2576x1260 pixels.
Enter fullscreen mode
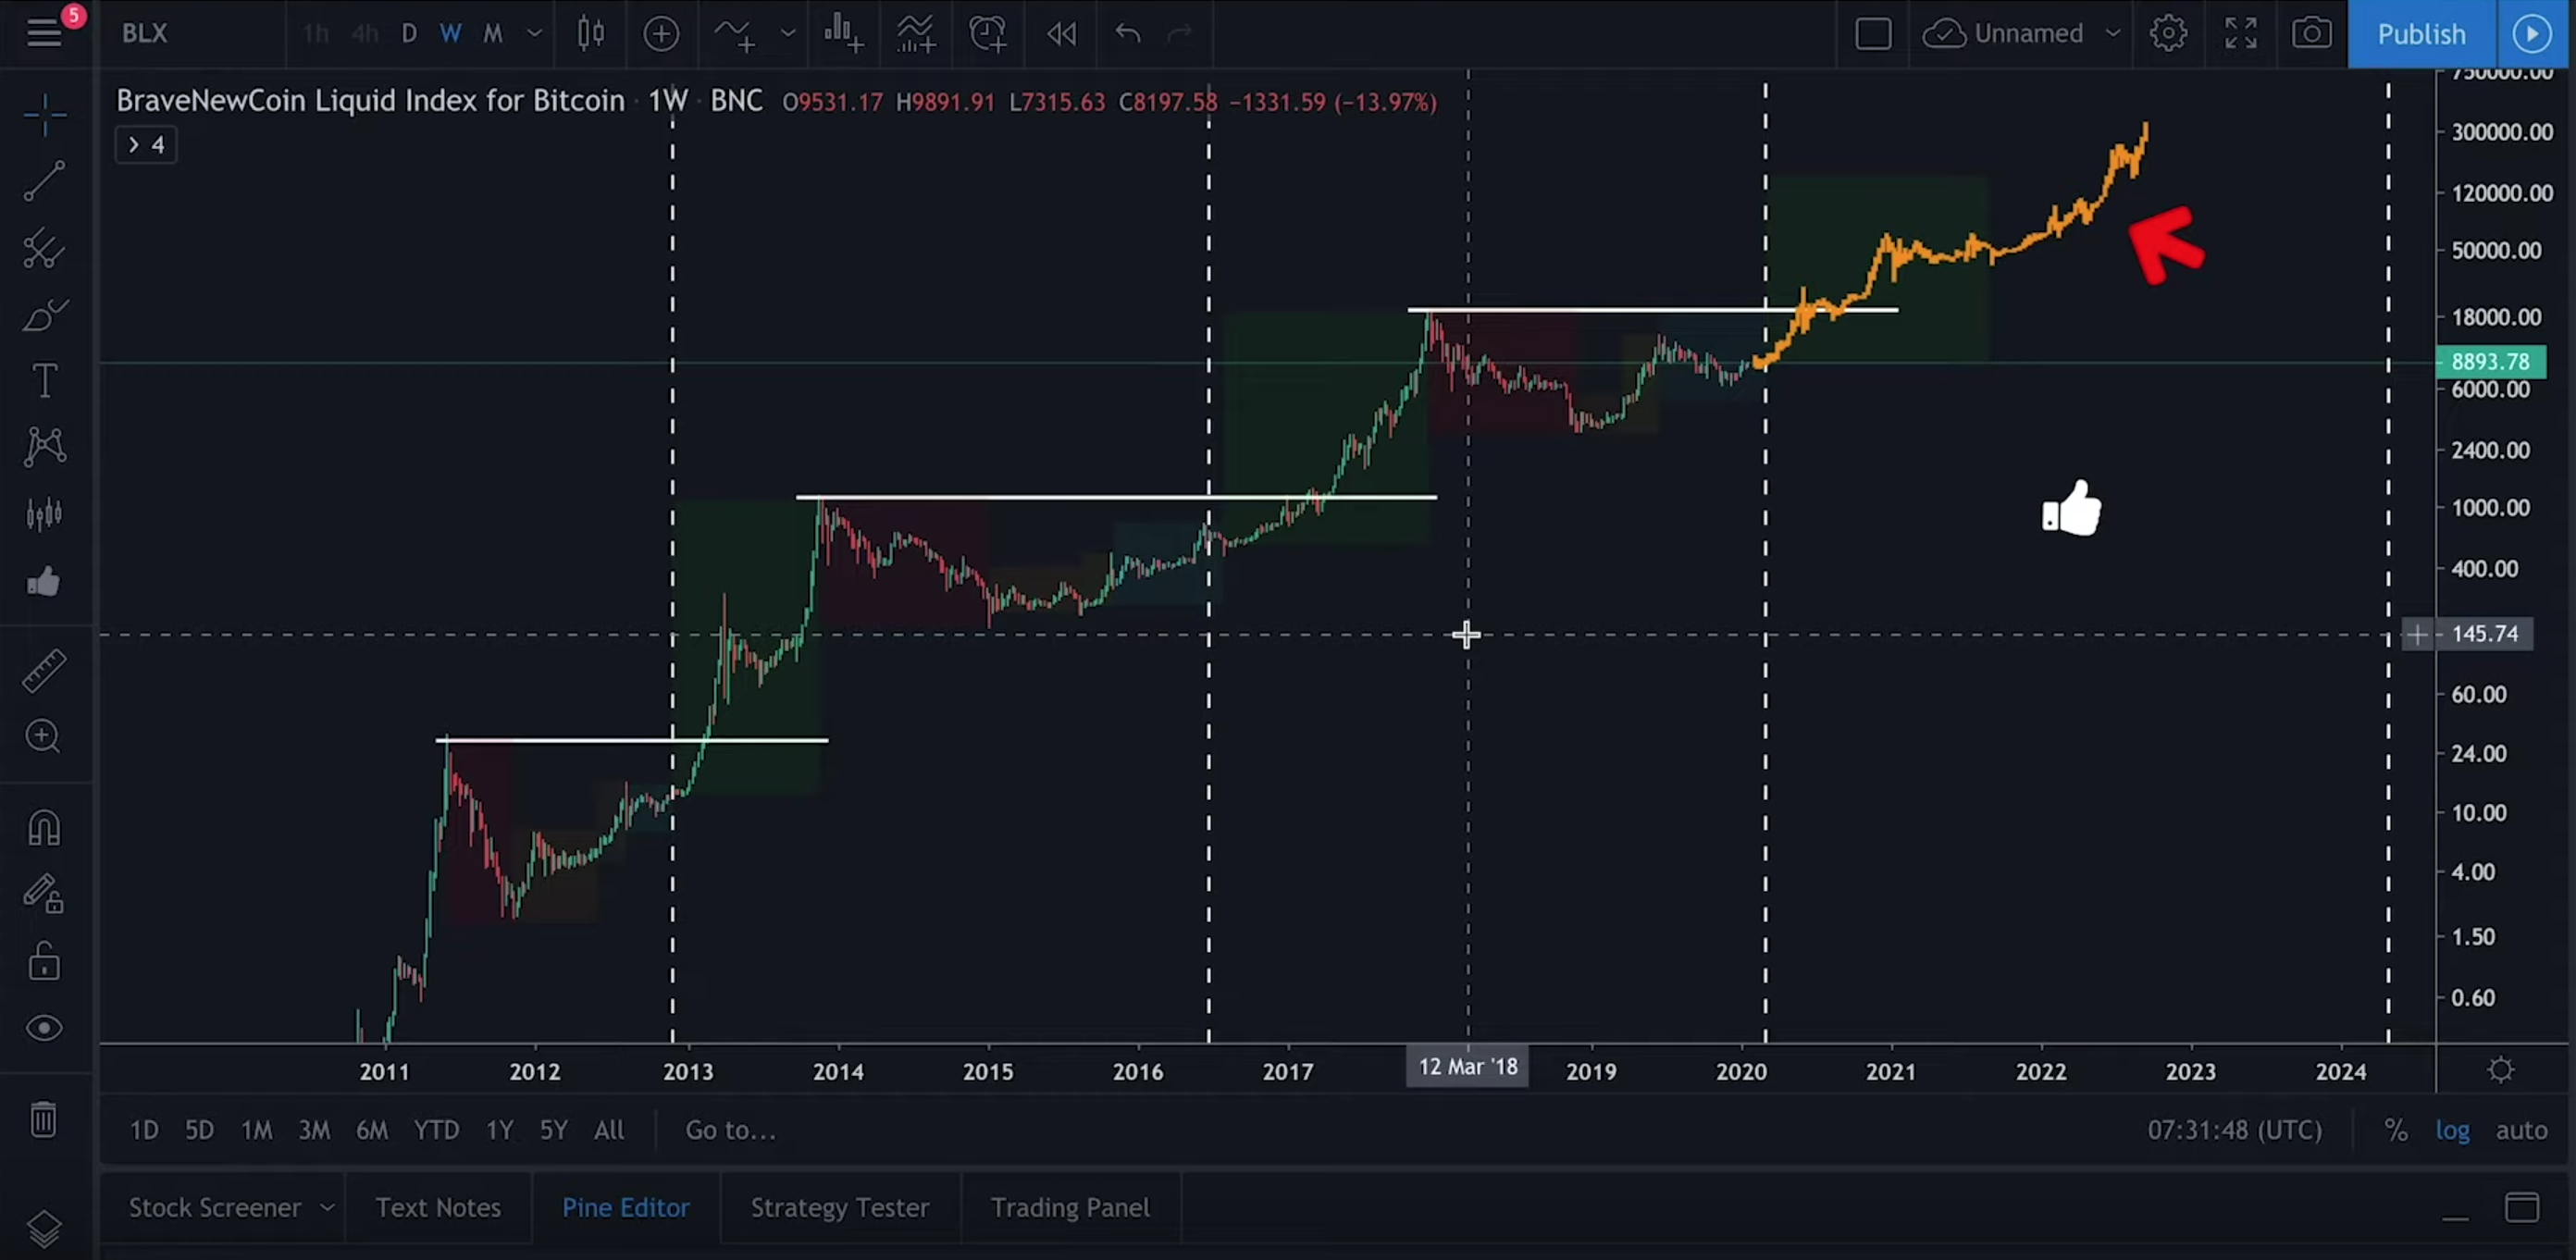2241,34
